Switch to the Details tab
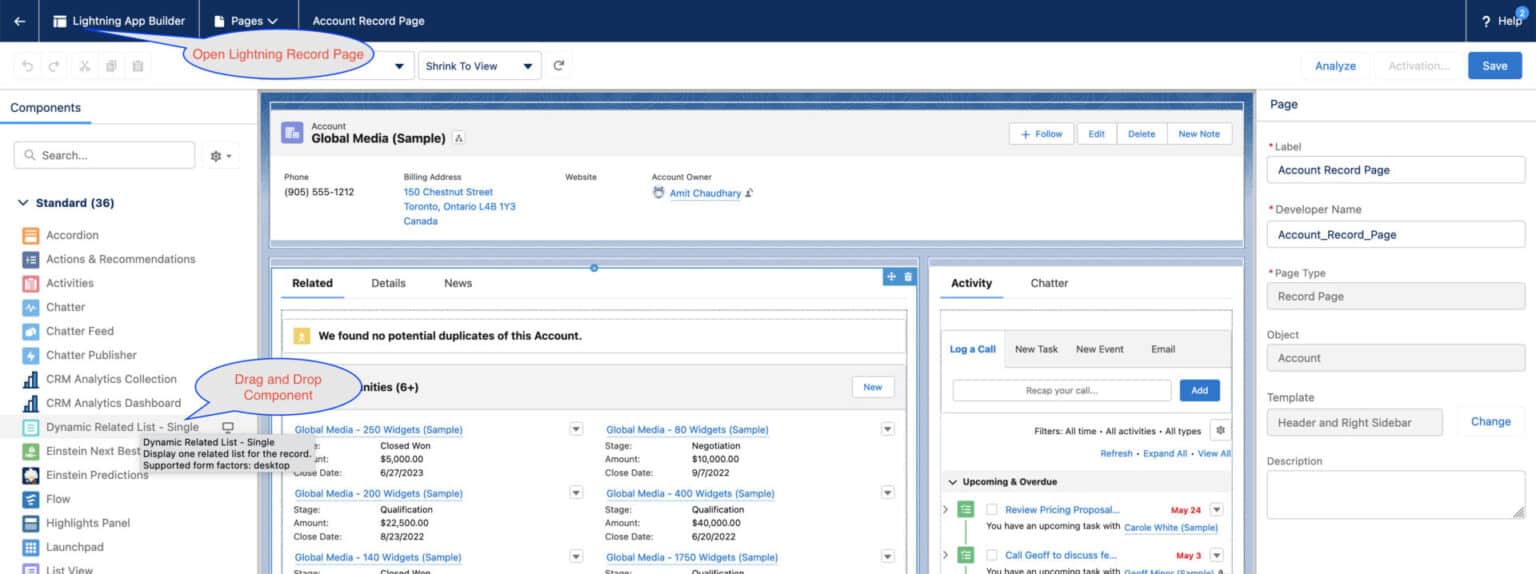This screenshot has width=1536, height=574. click(388, 283)
